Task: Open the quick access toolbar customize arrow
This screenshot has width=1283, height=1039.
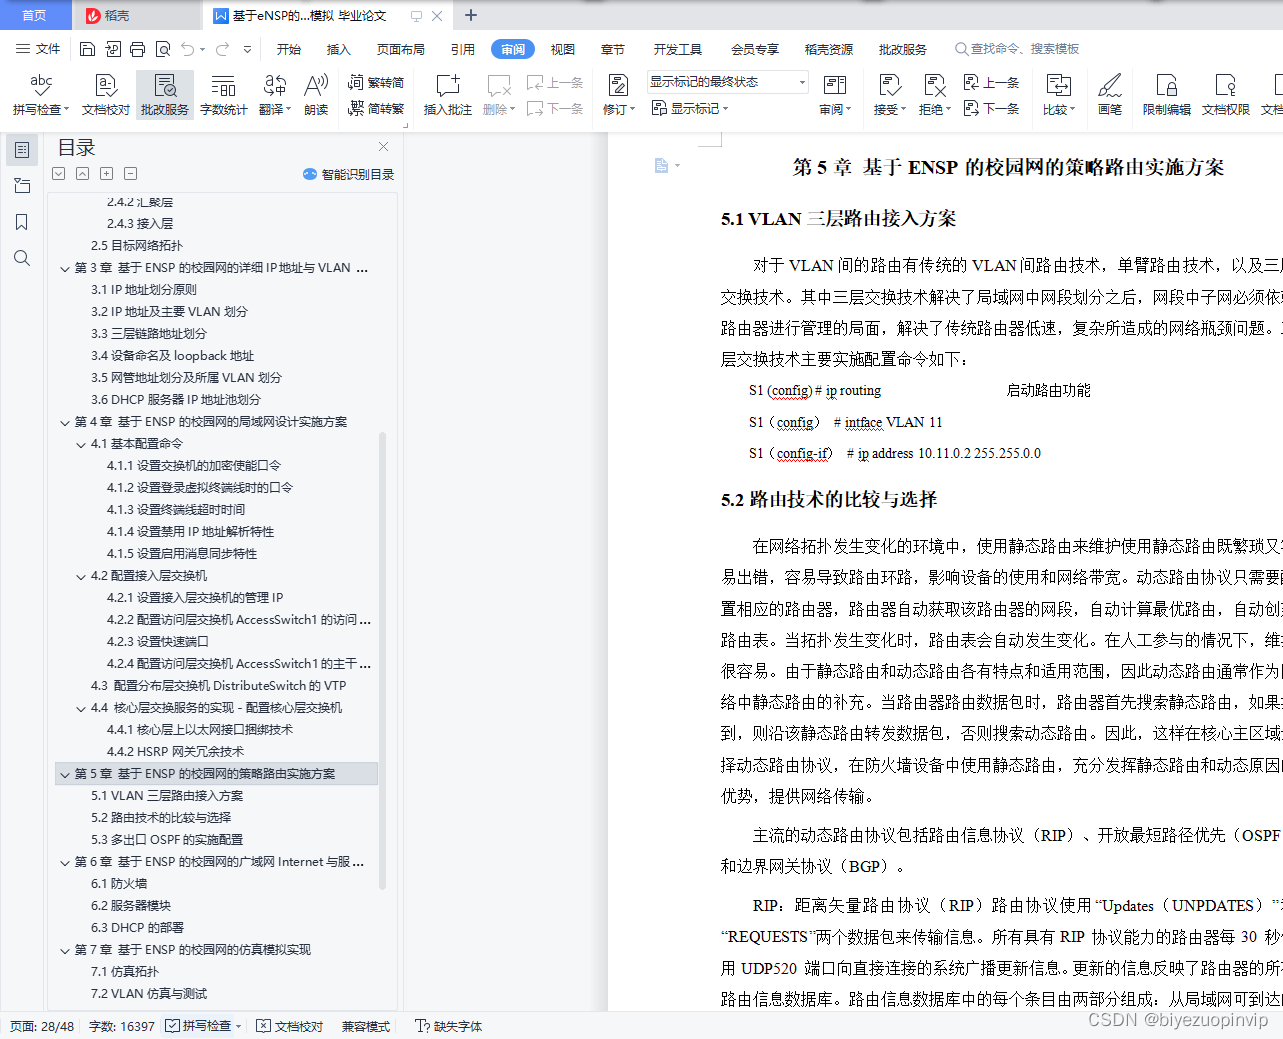Action: pos(248,49)
